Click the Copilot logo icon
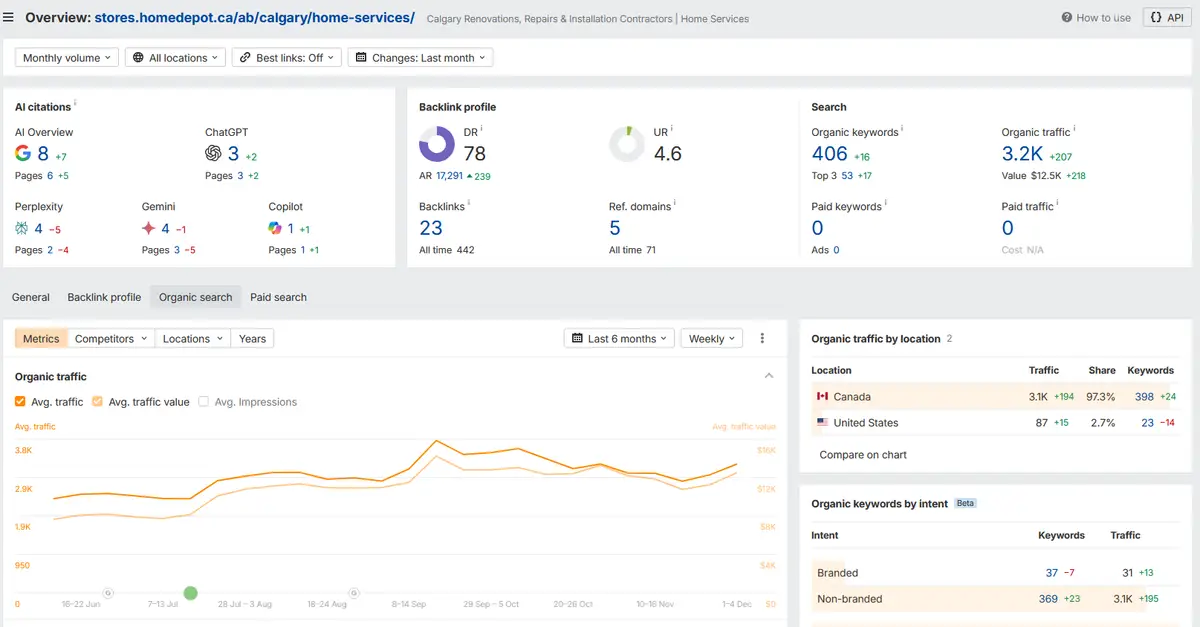Viewport: 1200px width, 627px height. tap(276, 229)
